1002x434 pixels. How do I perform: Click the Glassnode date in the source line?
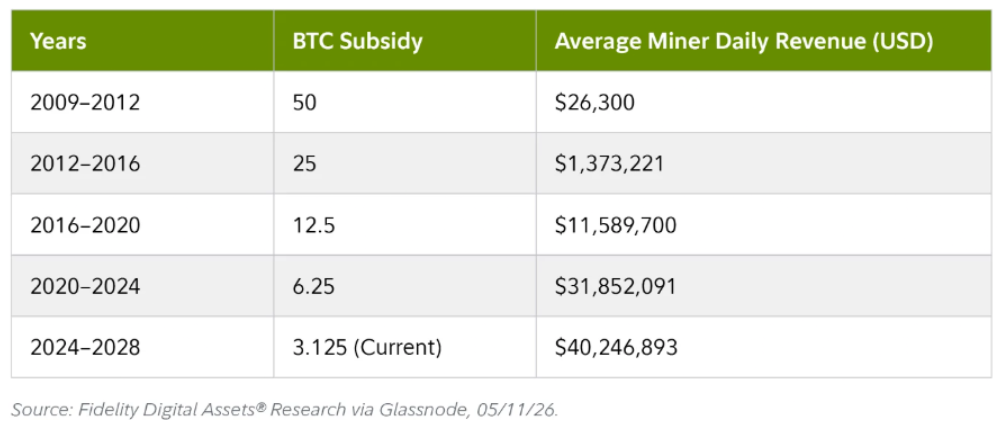coord(517,410)
